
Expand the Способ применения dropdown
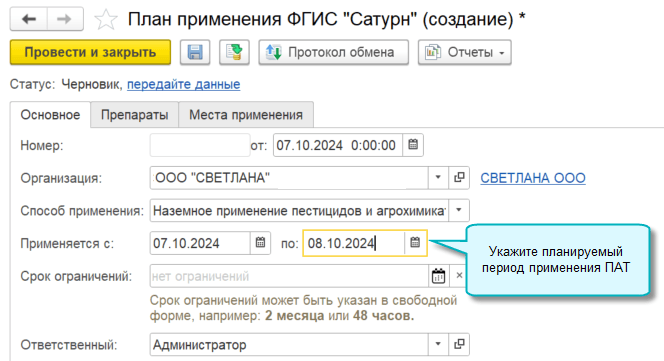click(459, 210)
